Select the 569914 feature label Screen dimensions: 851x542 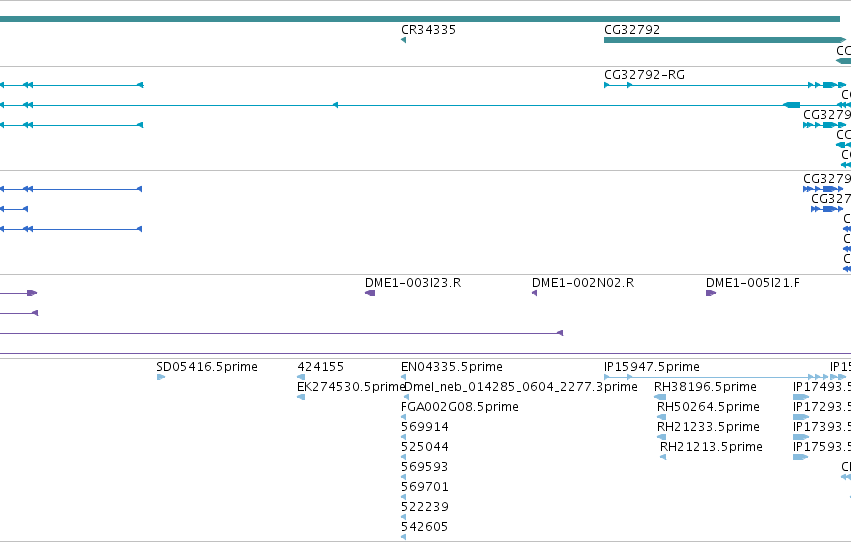[424, 427]
